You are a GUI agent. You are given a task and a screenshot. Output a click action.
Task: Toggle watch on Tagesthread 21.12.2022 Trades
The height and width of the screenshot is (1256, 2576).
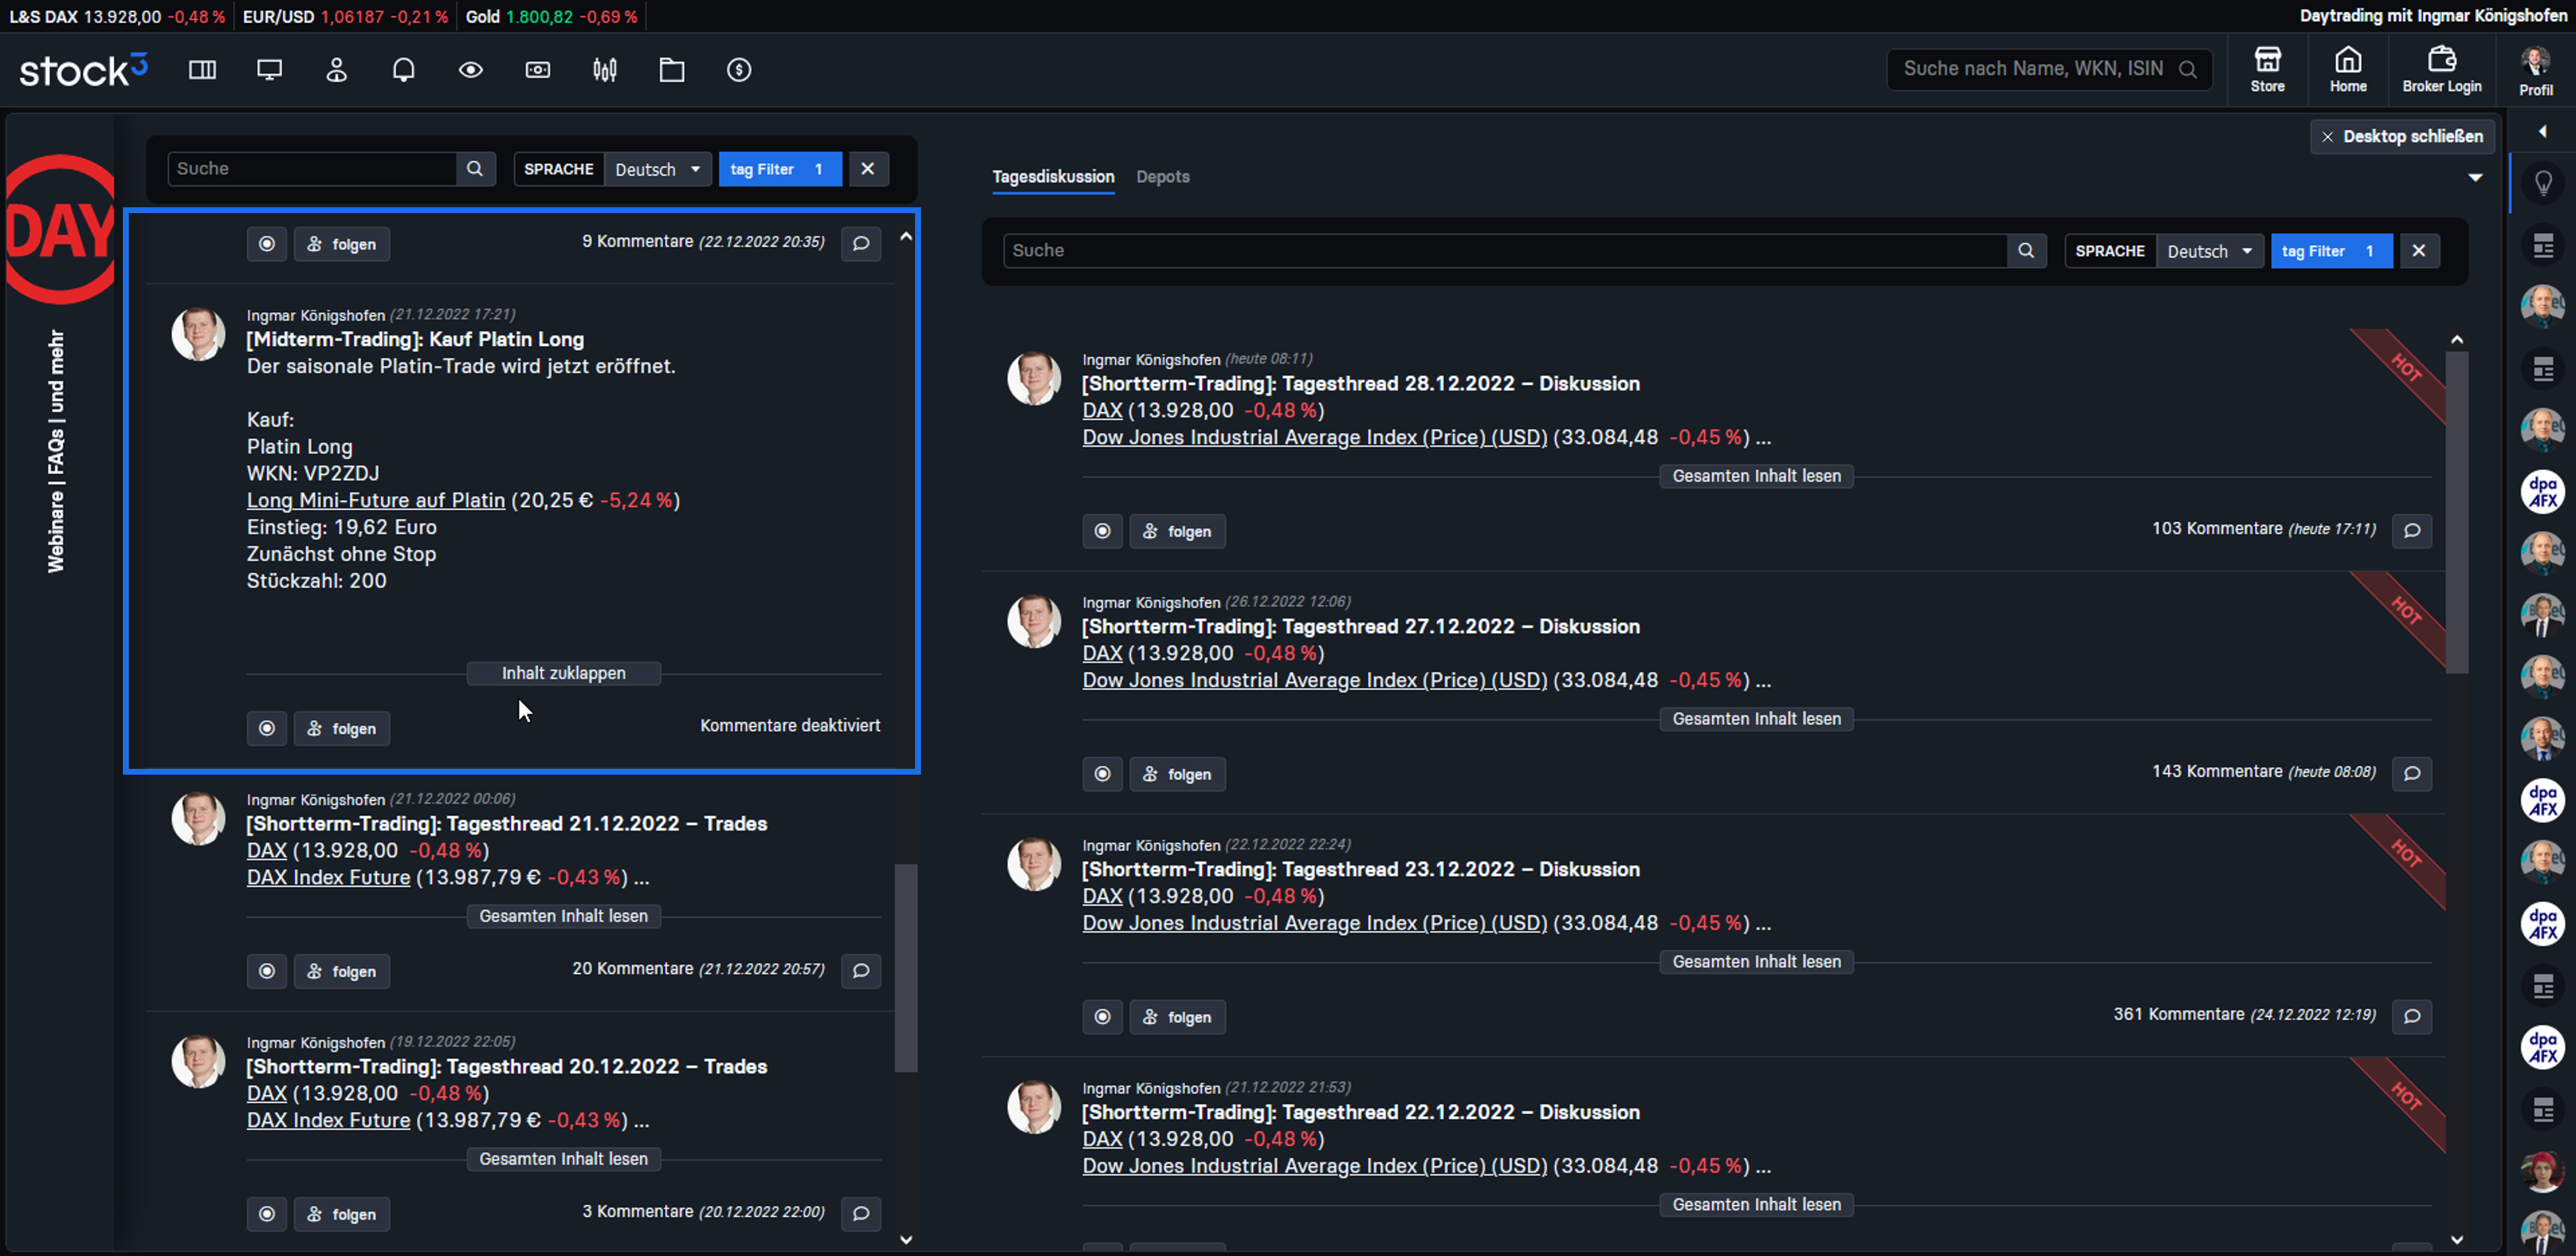click(x=267, y=971)
